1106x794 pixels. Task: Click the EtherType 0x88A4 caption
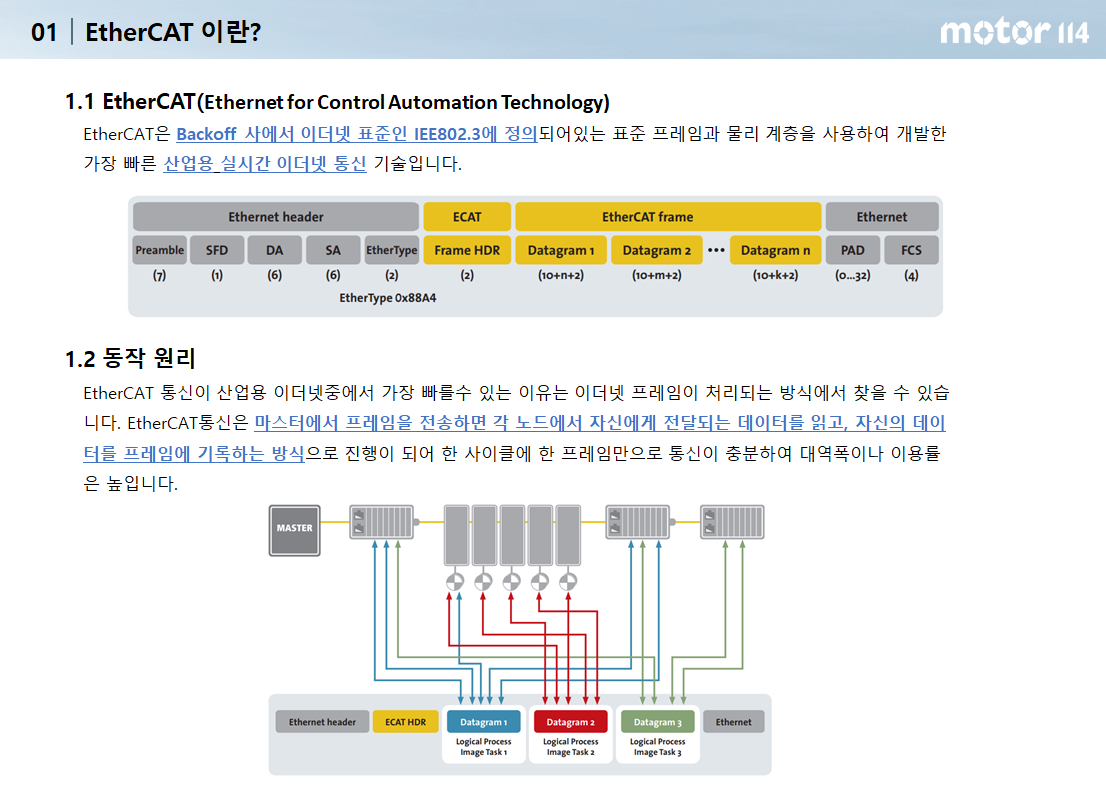[388, 298]
